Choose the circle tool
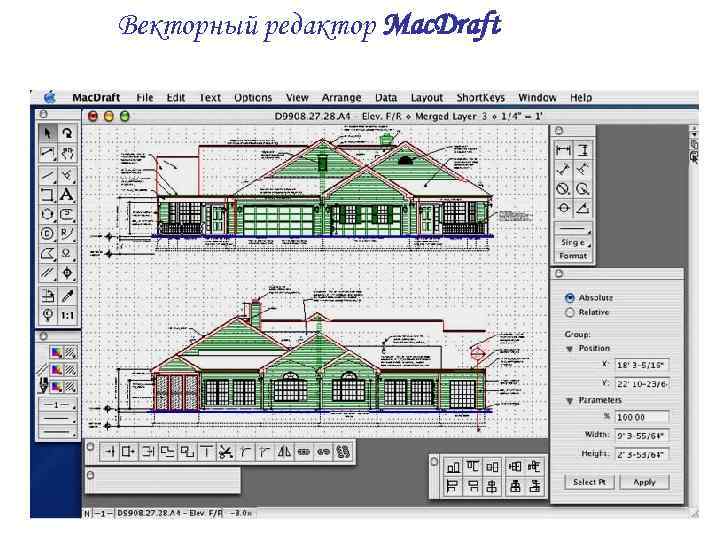The image size is (720, 540). [47, 234]
